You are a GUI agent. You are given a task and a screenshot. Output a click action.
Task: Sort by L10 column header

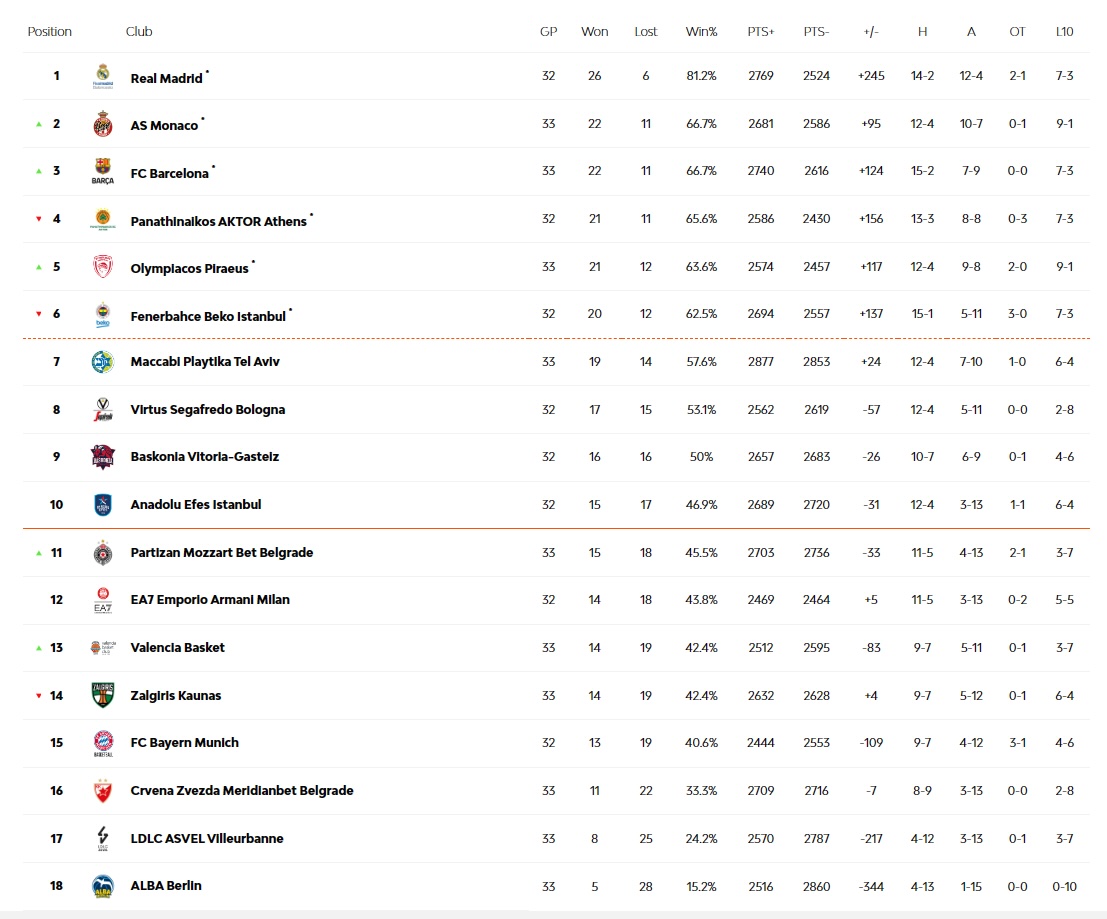(x=1064, y=32)
